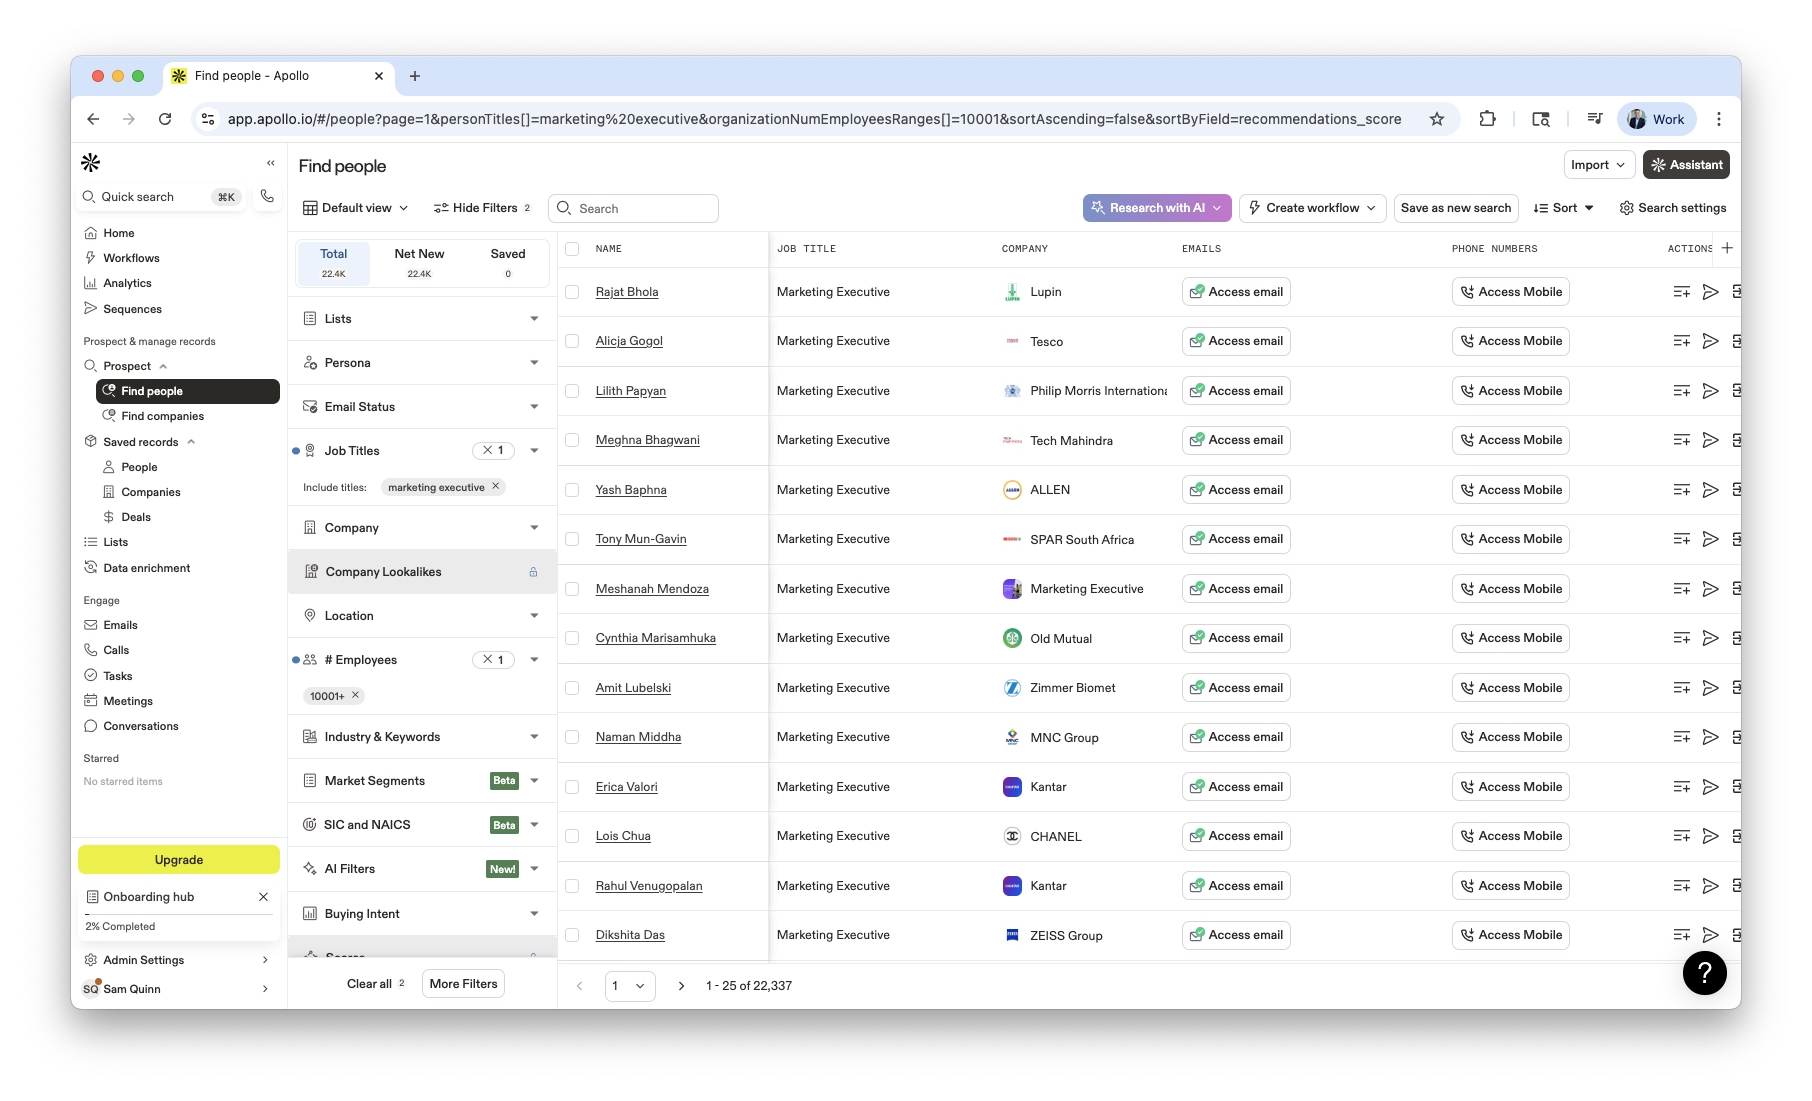Viewport: 1812px width, 1101px height.
Task: Open the page number dropdown
Action: pyautogui.click(x=630, y=986)
